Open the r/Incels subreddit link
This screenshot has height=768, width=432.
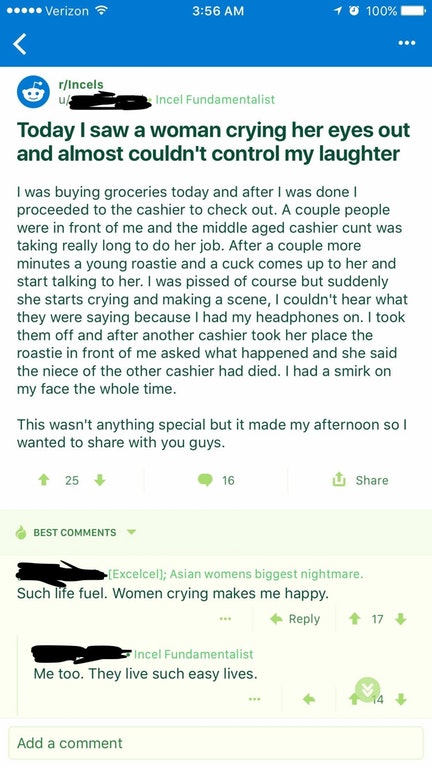(x=80, y=84)
